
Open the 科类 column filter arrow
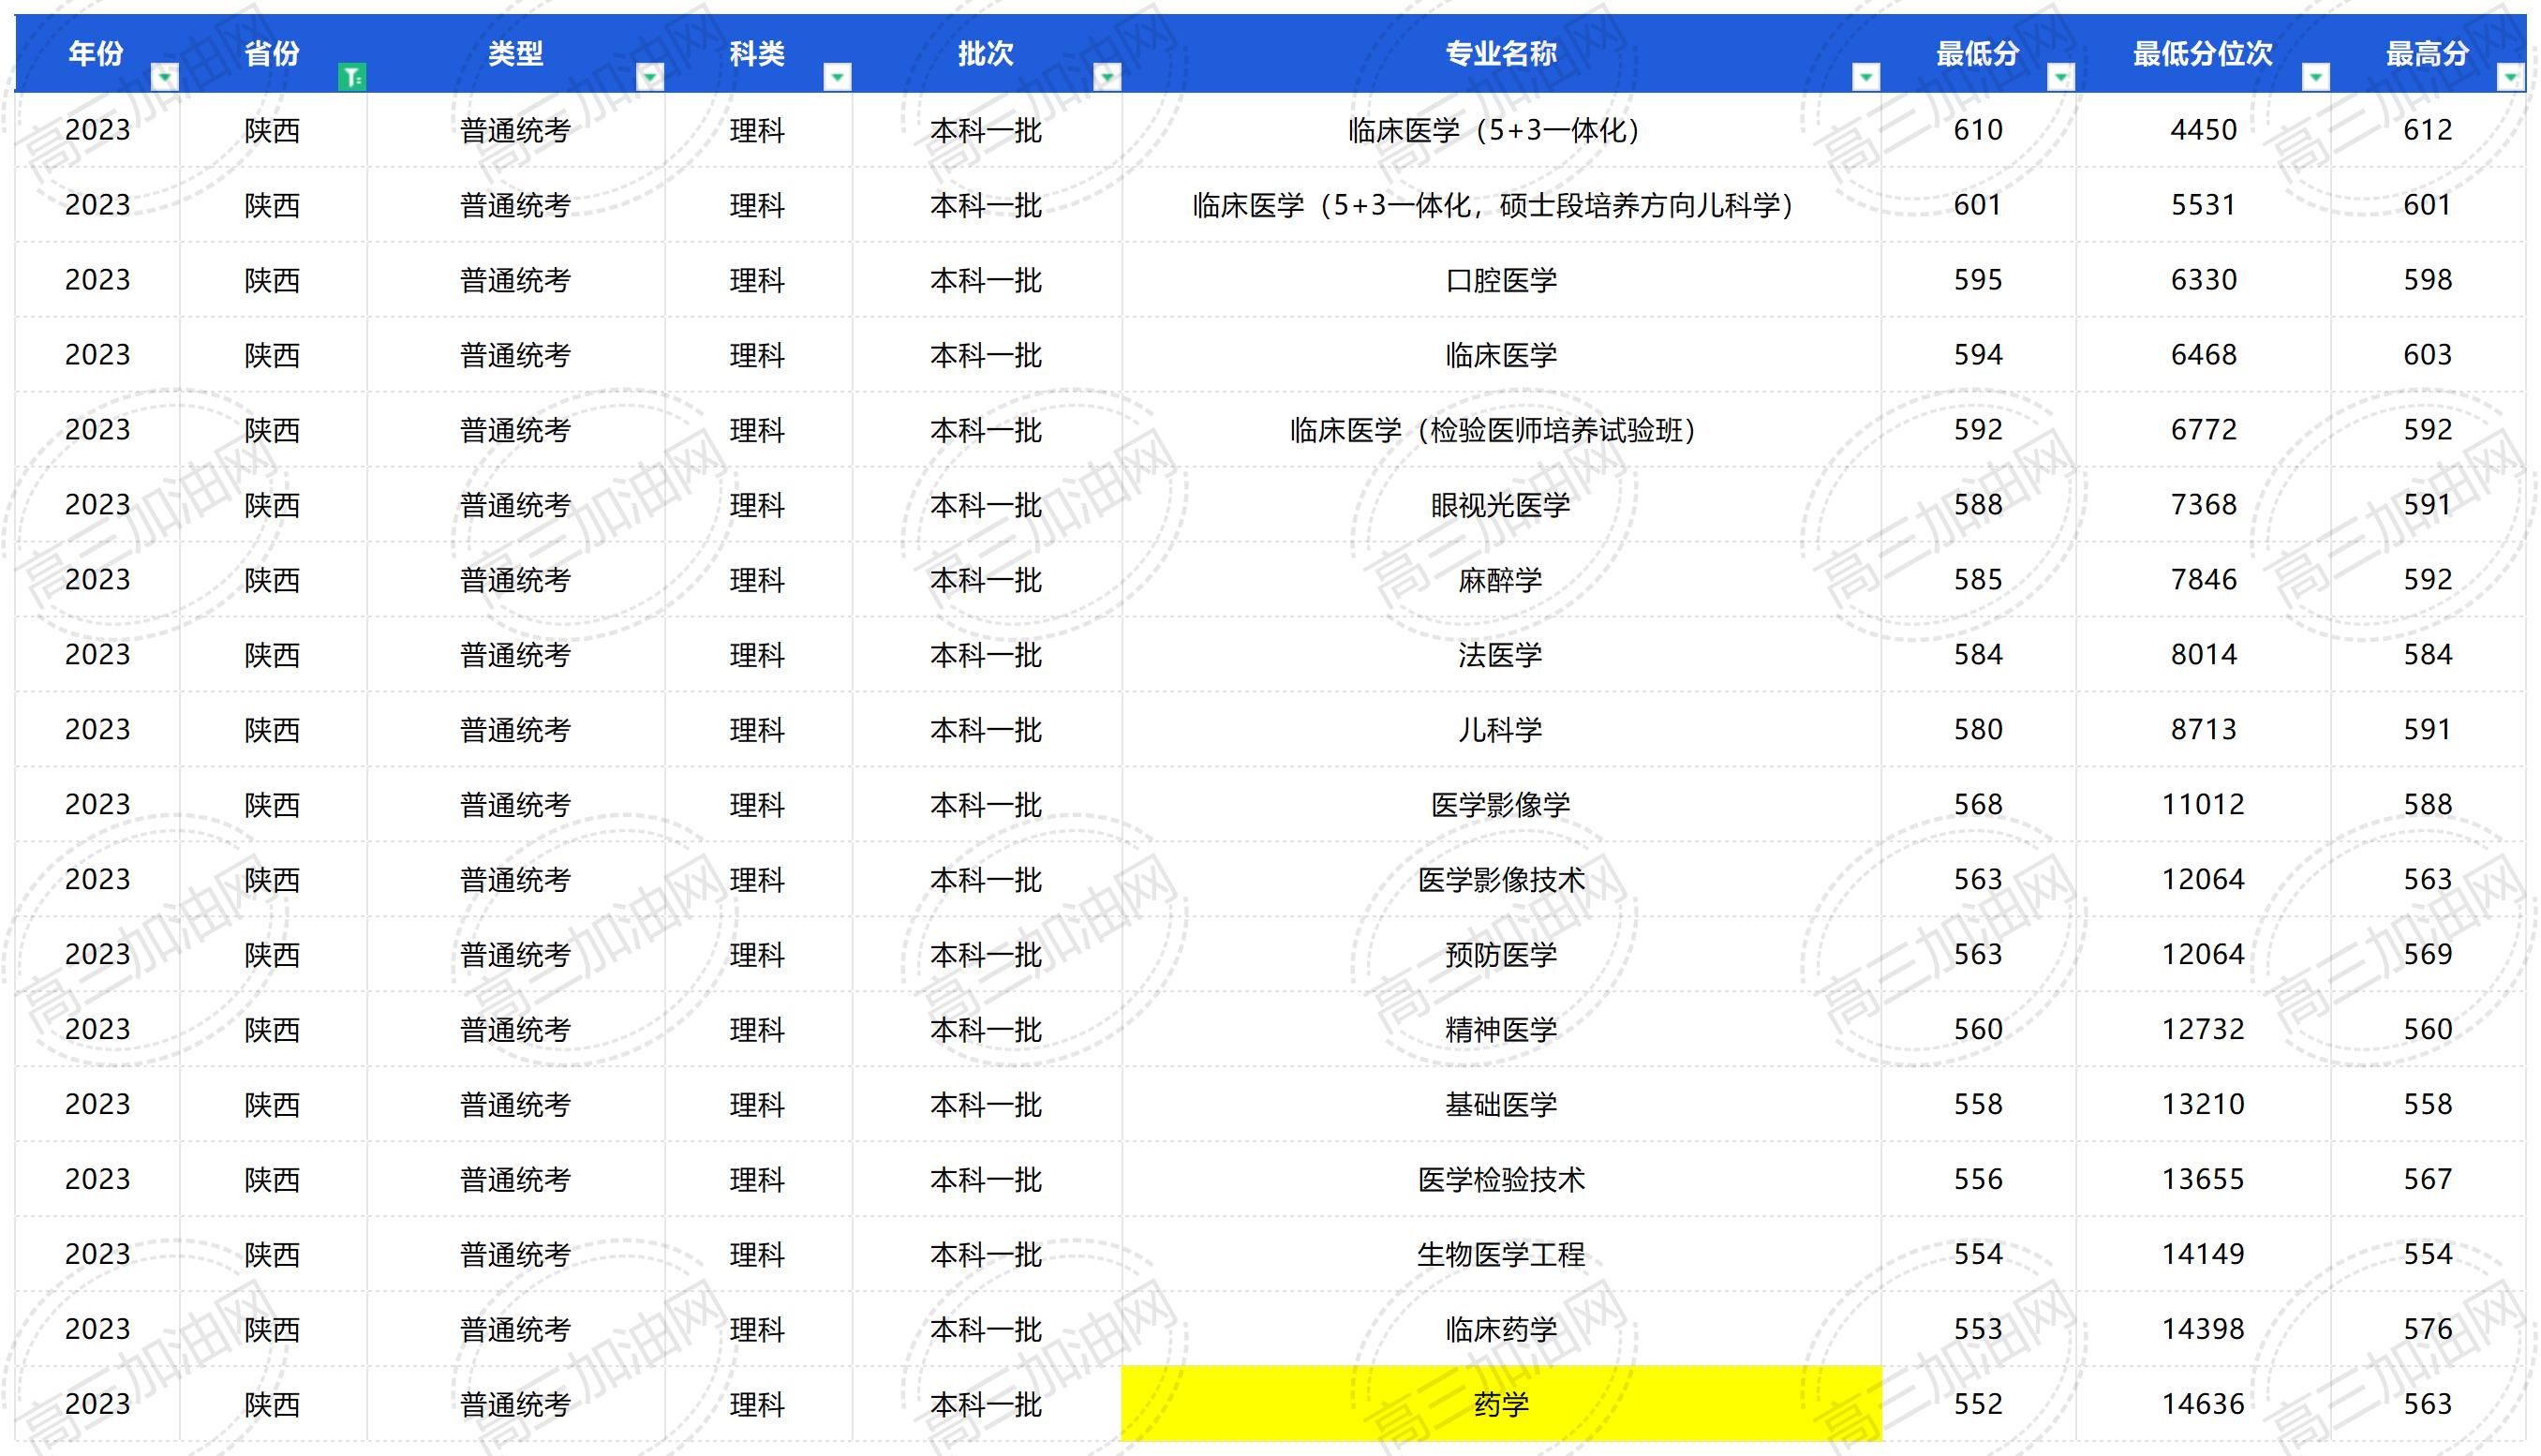point(837,77)
